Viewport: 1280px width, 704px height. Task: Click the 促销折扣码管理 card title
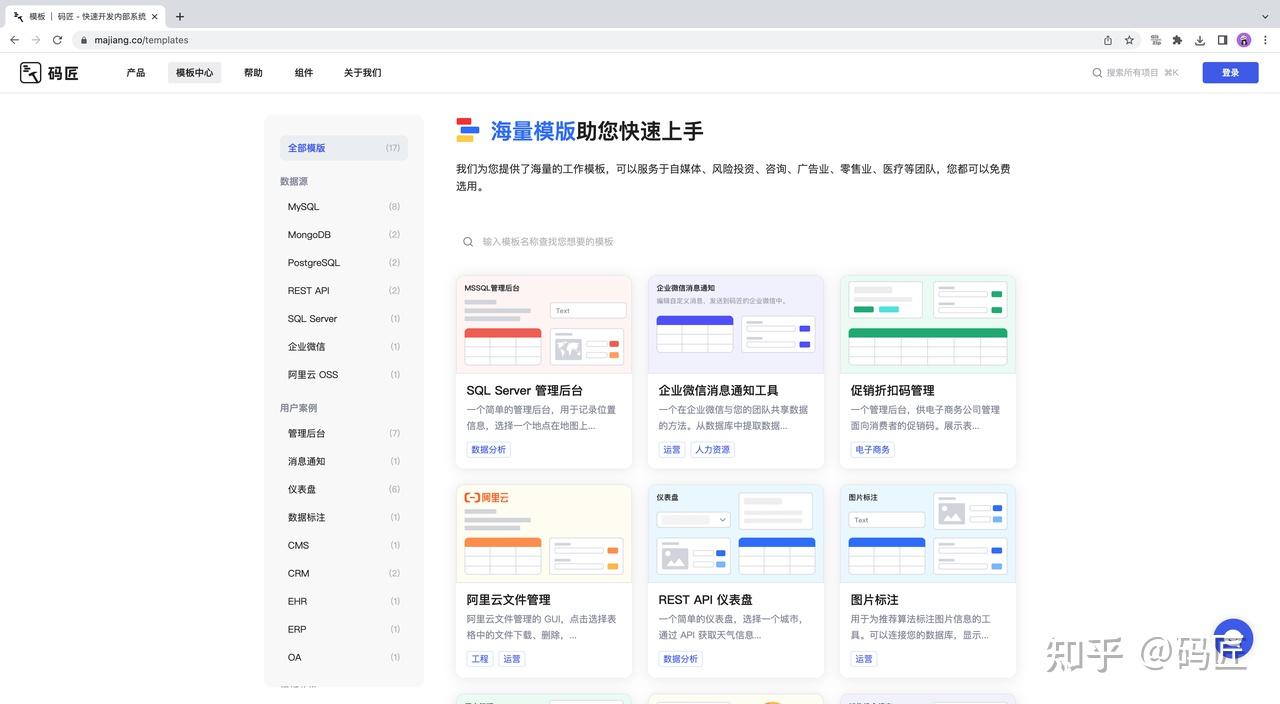pyautogui.click(x=893, y=391)
